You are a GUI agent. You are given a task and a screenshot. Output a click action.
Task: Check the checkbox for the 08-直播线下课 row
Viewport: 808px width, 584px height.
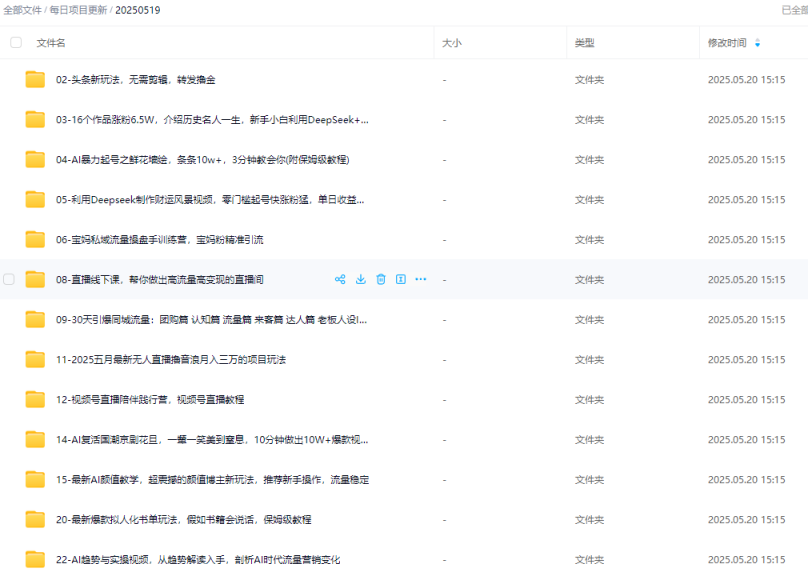tap(9, 279)
